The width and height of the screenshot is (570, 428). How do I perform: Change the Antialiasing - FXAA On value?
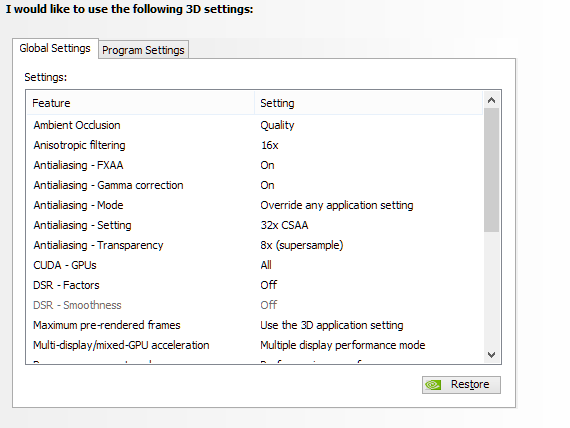click(x=267, y=165)
